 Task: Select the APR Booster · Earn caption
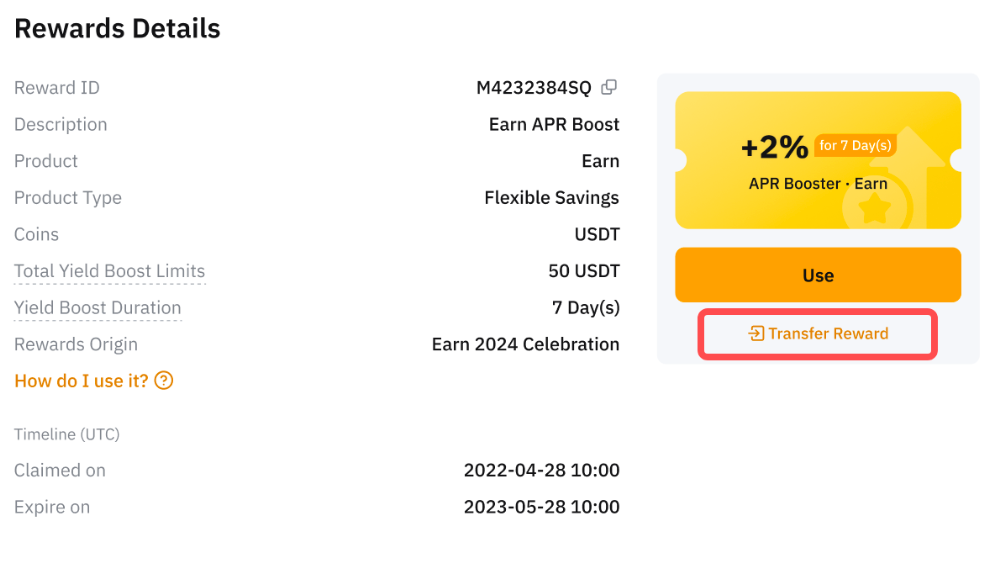click(817, 184)
